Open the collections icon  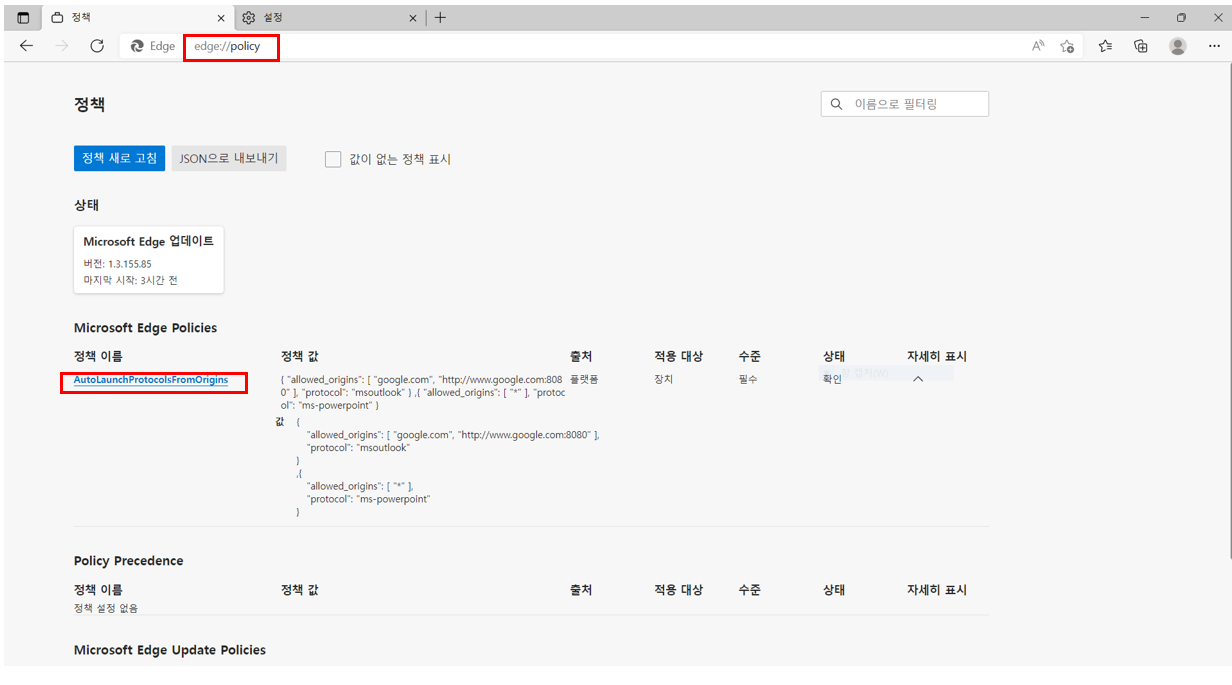point(1141,46)
